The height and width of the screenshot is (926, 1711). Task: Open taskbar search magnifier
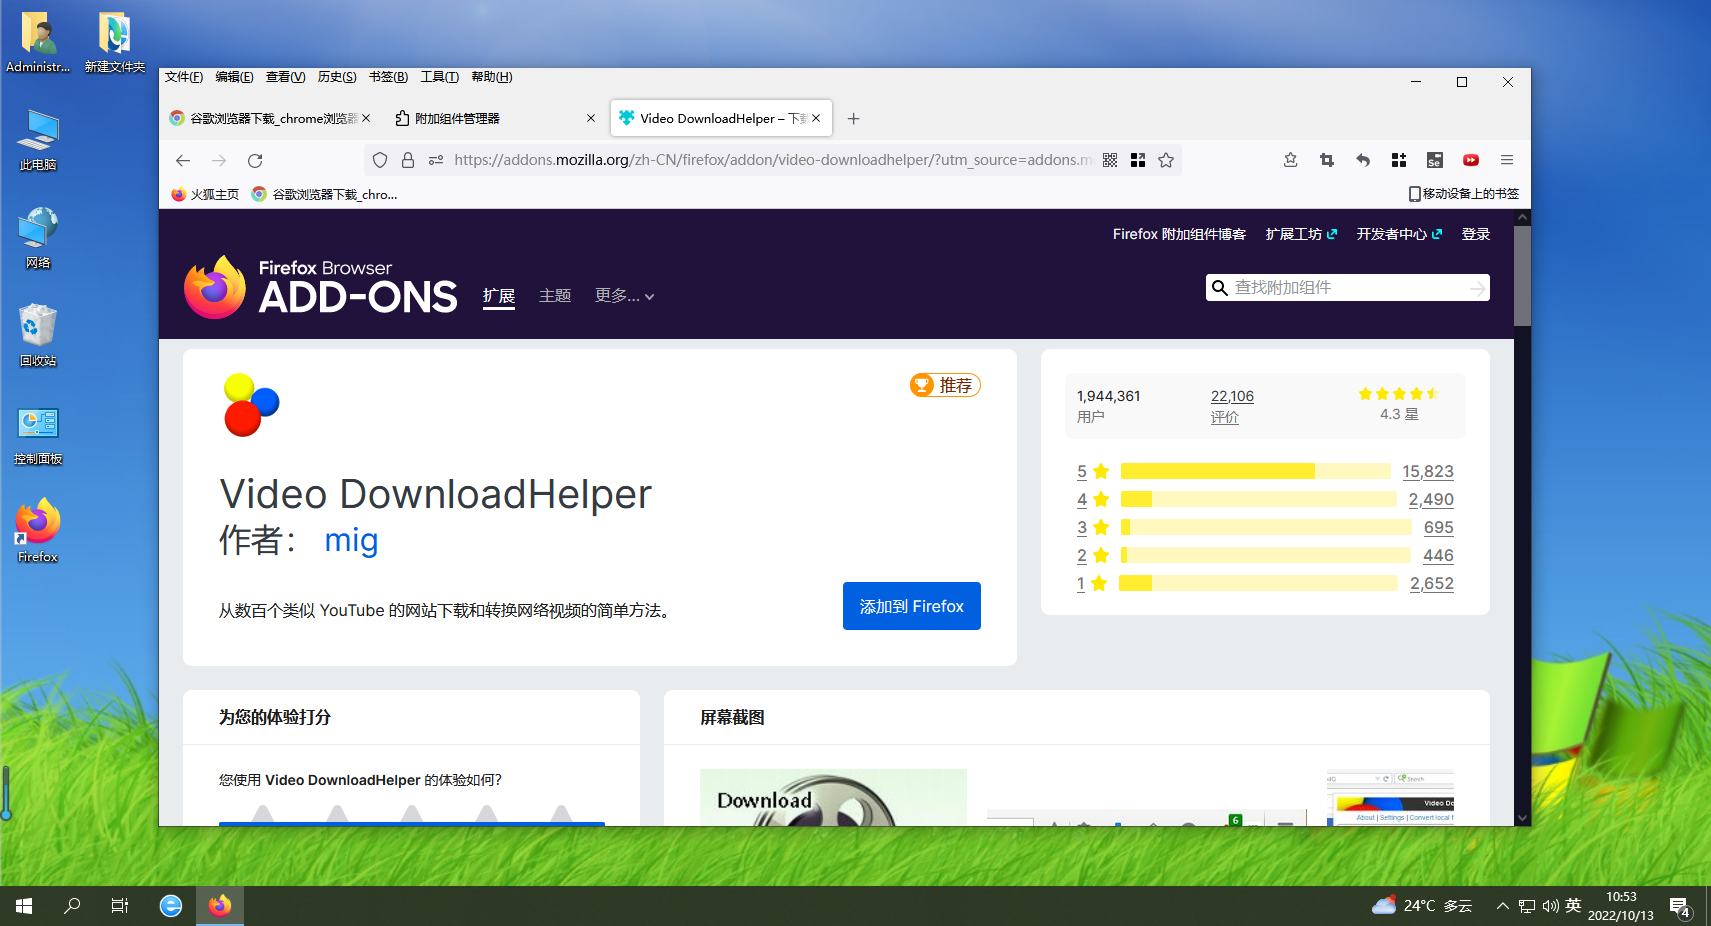click(72, 906)
